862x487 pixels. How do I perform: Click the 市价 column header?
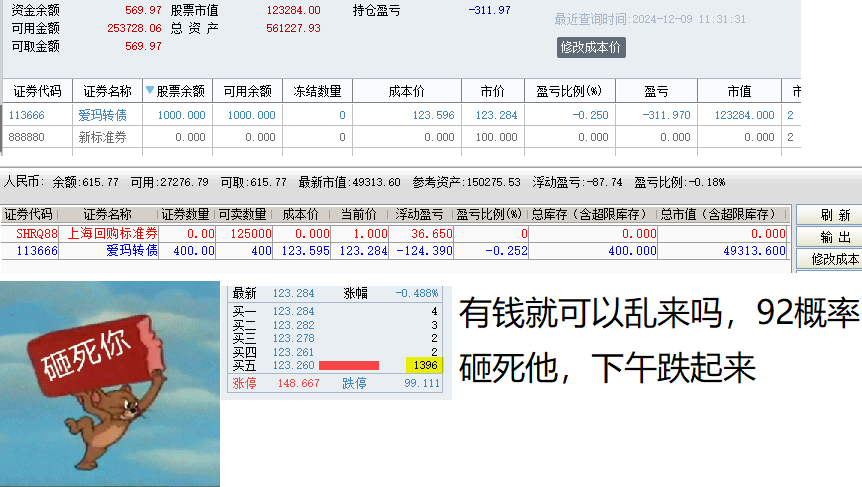(x=493, y=91)
